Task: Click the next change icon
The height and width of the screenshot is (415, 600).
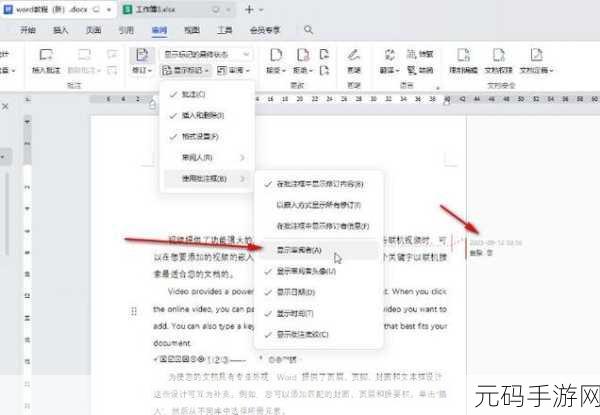Action: click(x=324, y=70)
